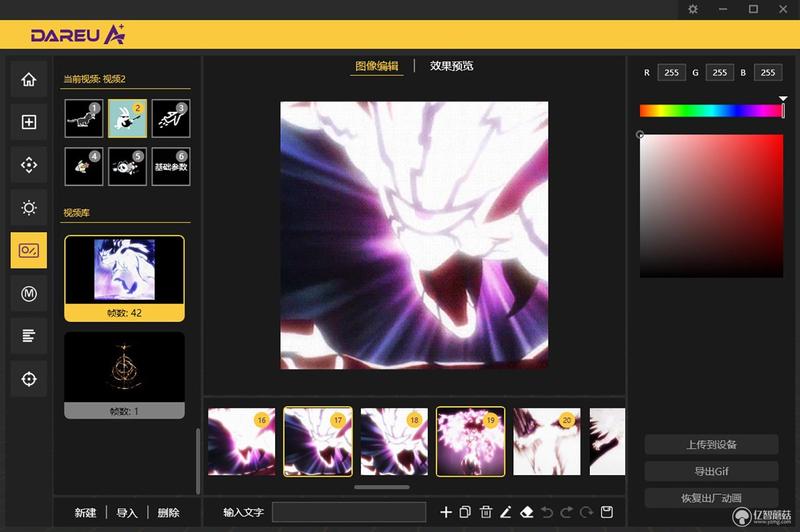800x532 pixels.
Task: Click the G value field
Action: [x=720, y=72]
